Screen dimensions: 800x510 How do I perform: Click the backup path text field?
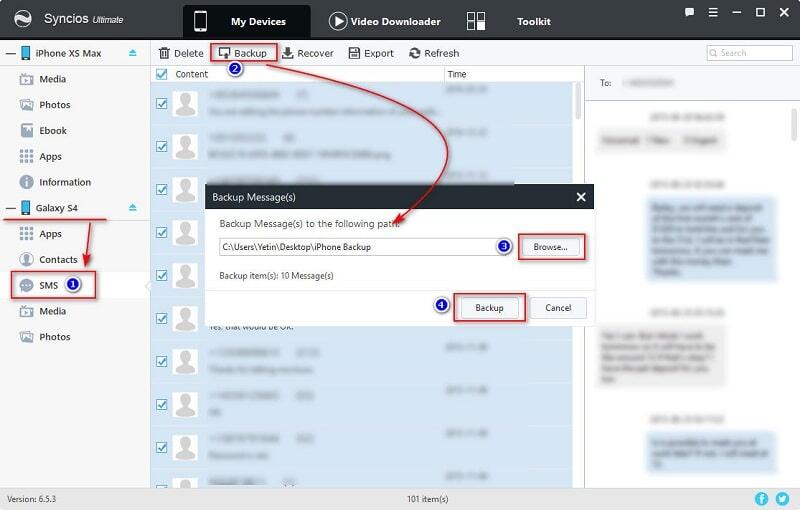[360, 247]
